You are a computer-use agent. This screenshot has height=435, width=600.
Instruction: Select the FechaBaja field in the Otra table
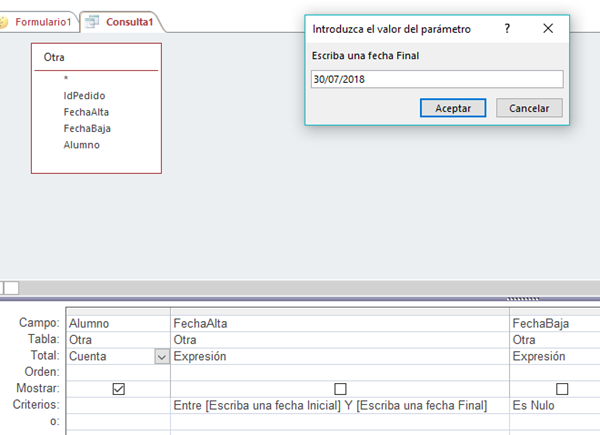[87, 129]
